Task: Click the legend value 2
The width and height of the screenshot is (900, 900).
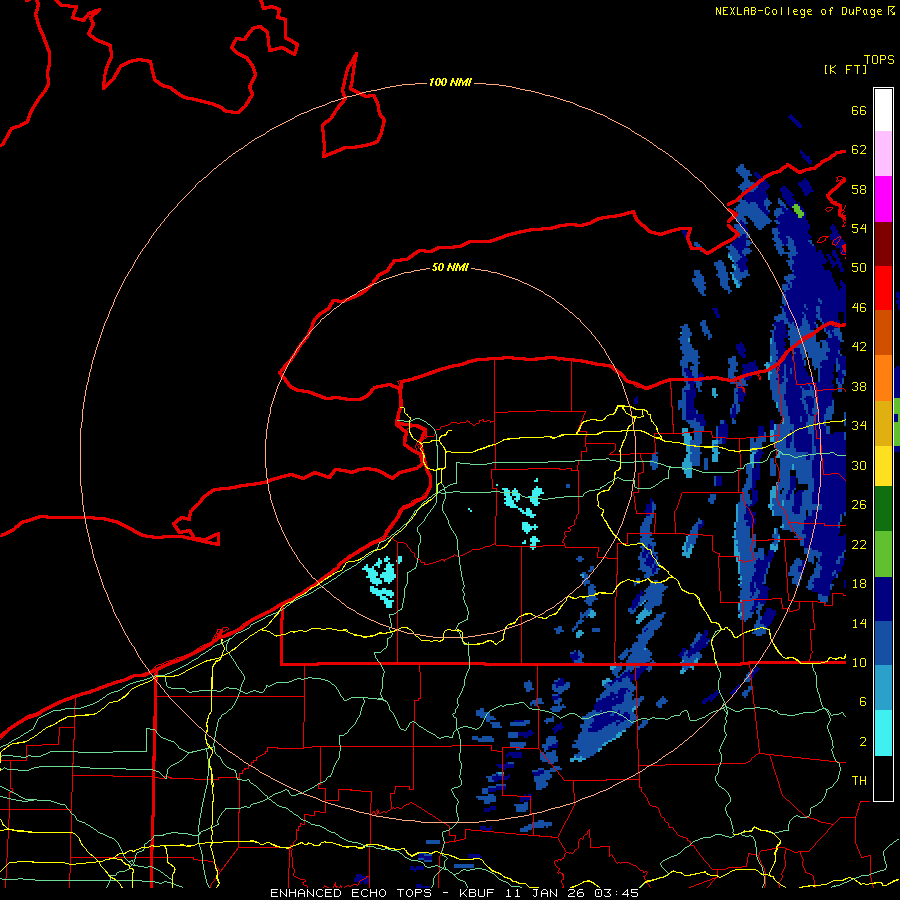Action: pos(863,742)
